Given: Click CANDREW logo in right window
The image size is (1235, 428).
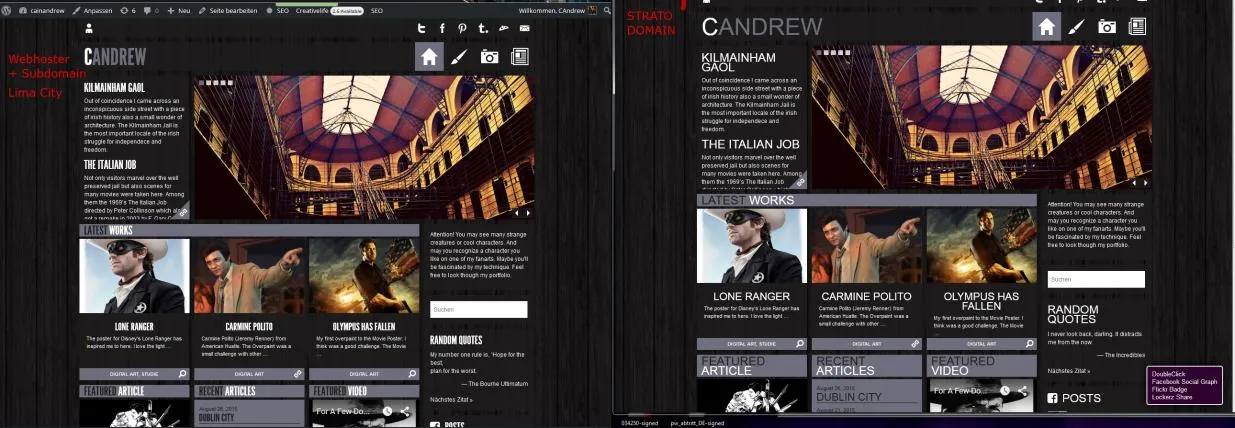Looking at the screenshot, I should pos(762,27).
